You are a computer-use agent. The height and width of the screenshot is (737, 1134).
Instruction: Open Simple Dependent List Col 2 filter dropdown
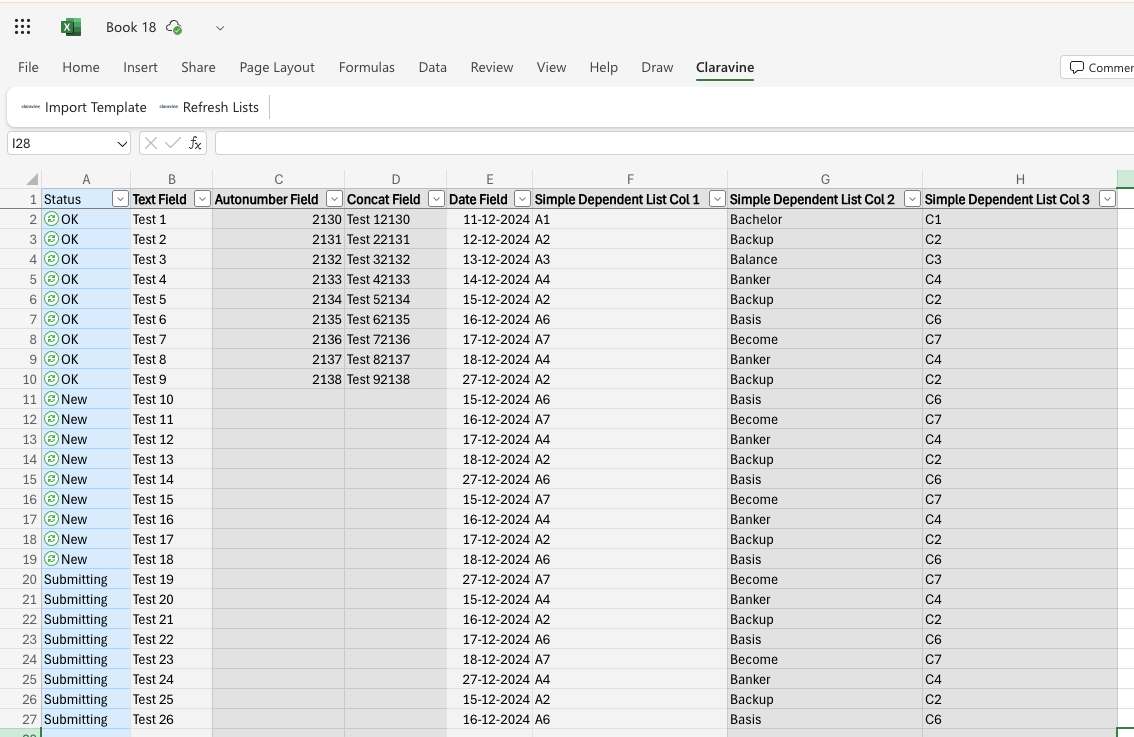tap(913, 199)
